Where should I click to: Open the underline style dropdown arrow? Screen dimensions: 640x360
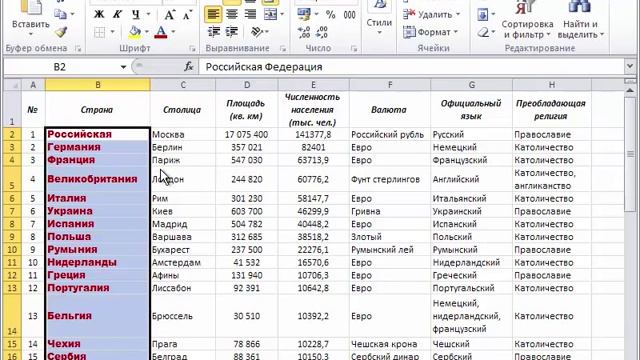(148, 15)
